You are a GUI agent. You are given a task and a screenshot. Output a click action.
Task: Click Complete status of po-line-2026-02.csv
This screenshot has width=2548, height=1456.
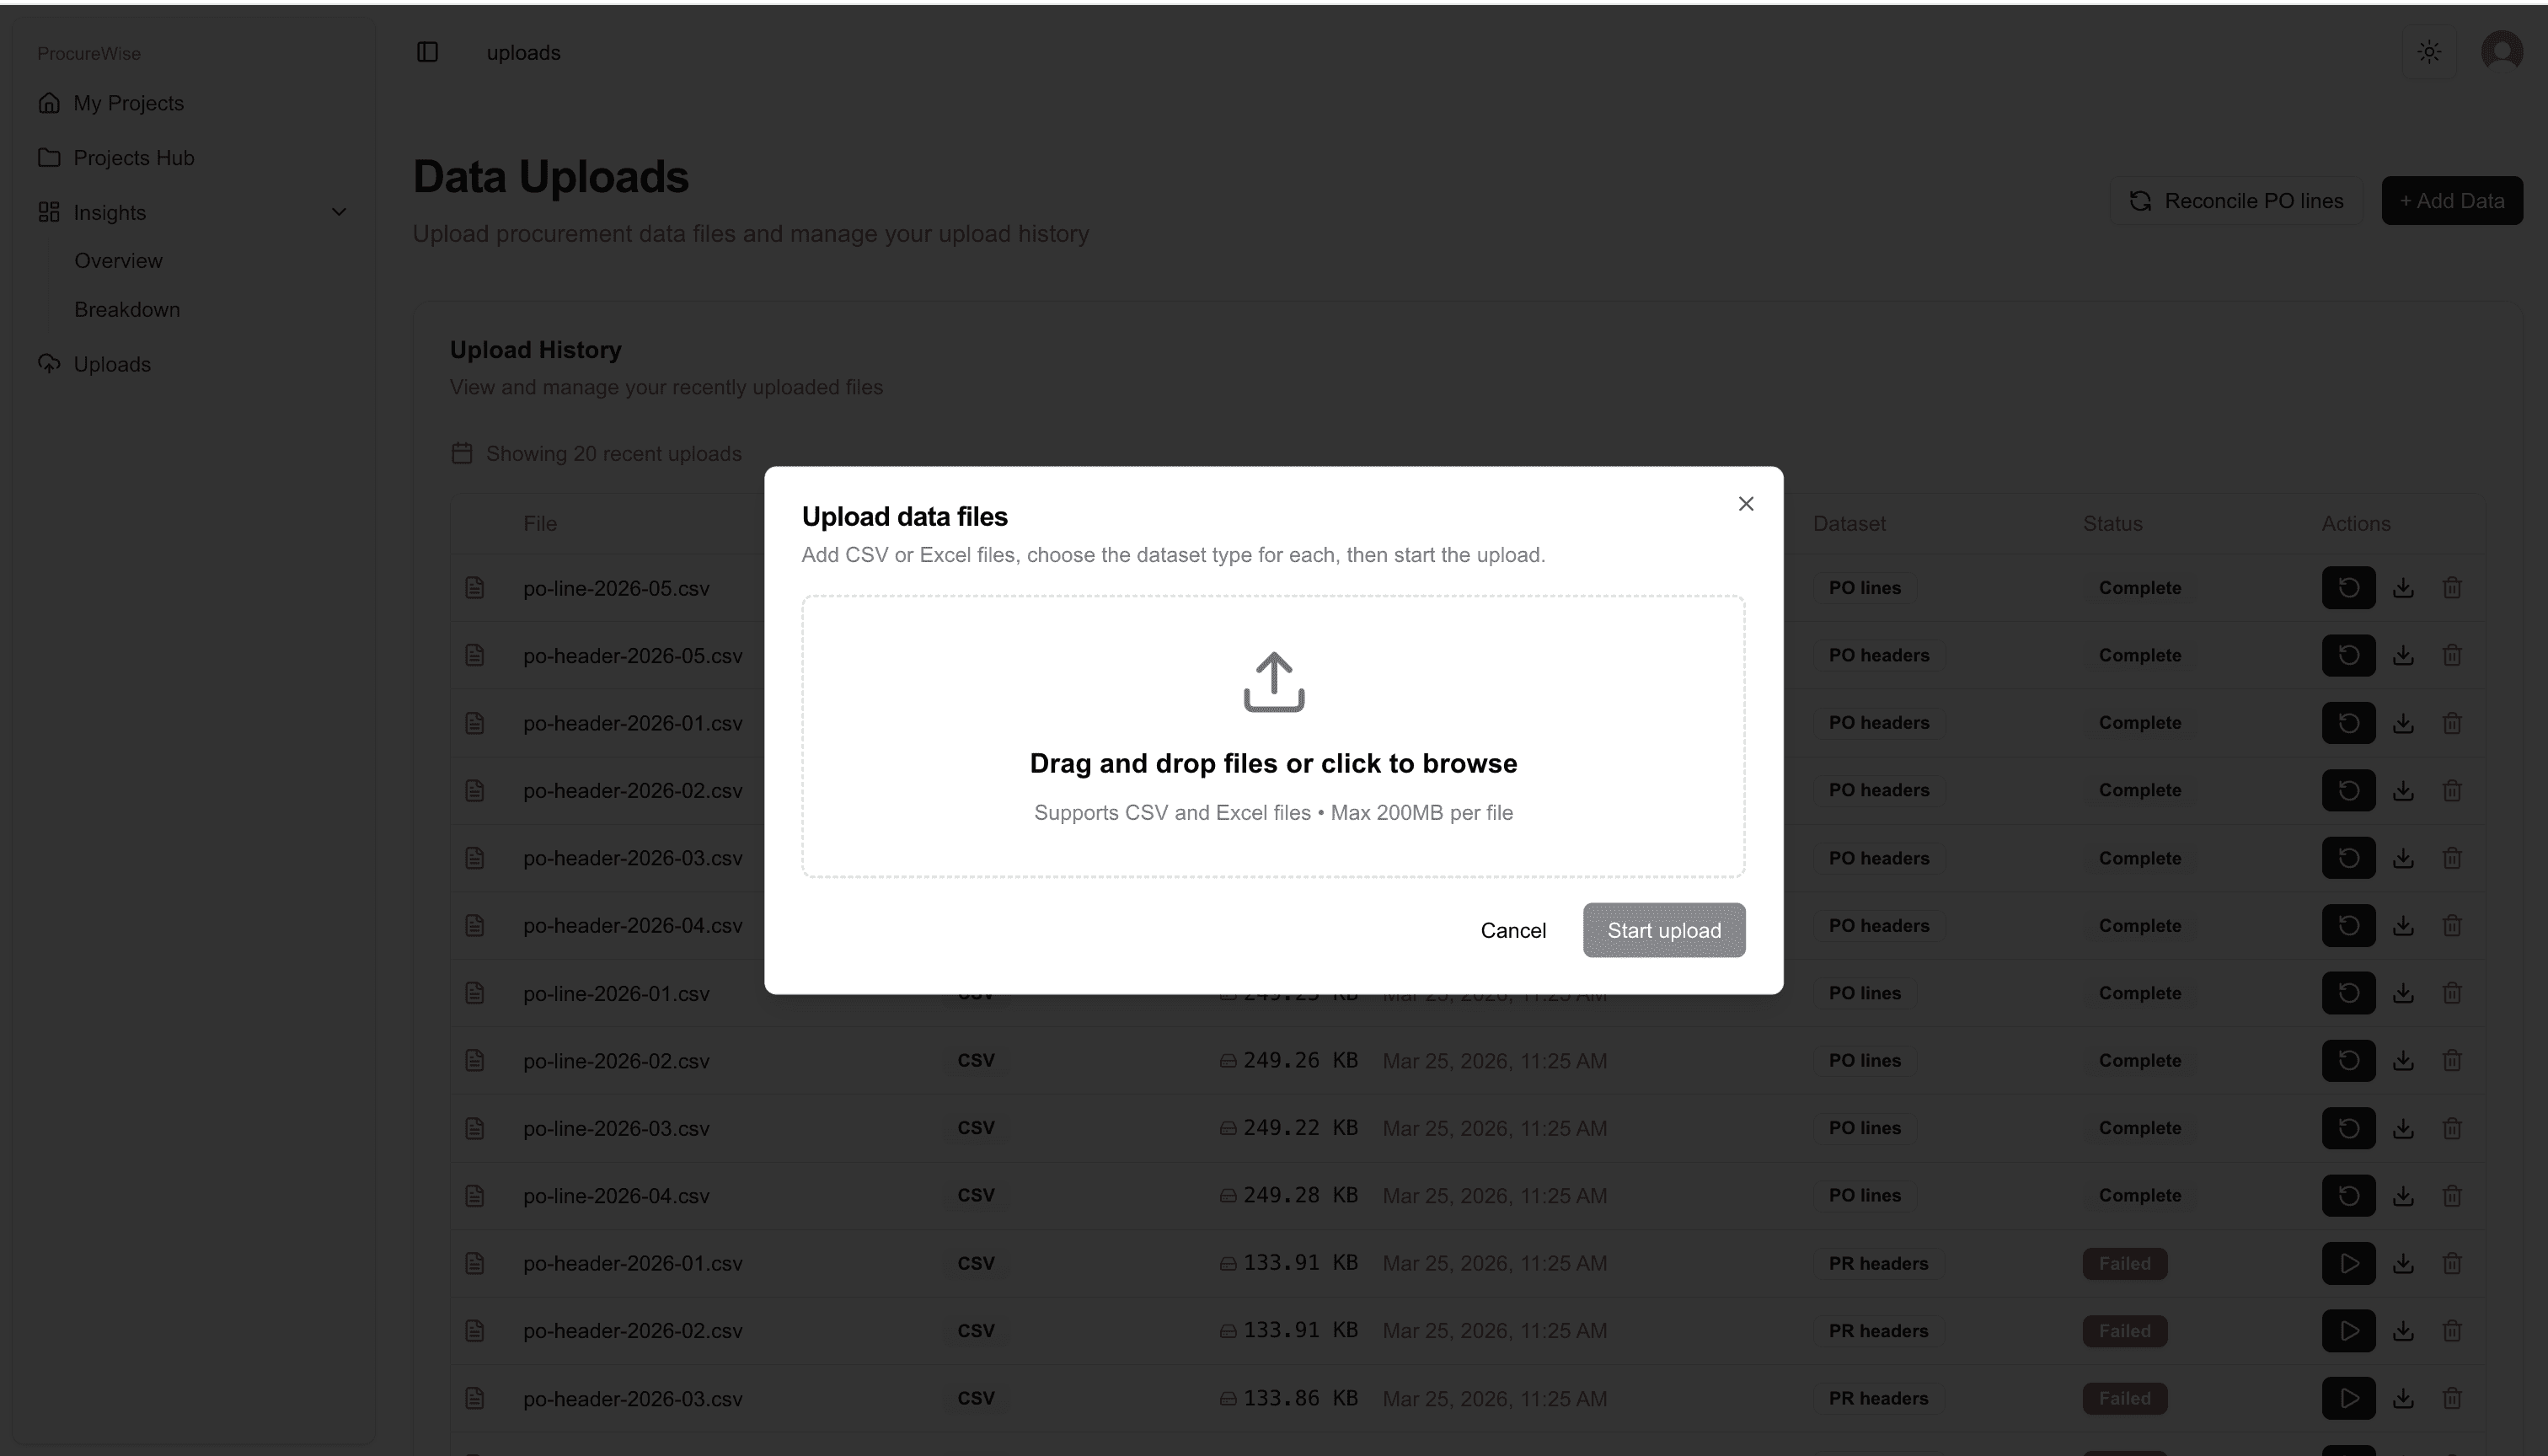click(2139, 1061)
